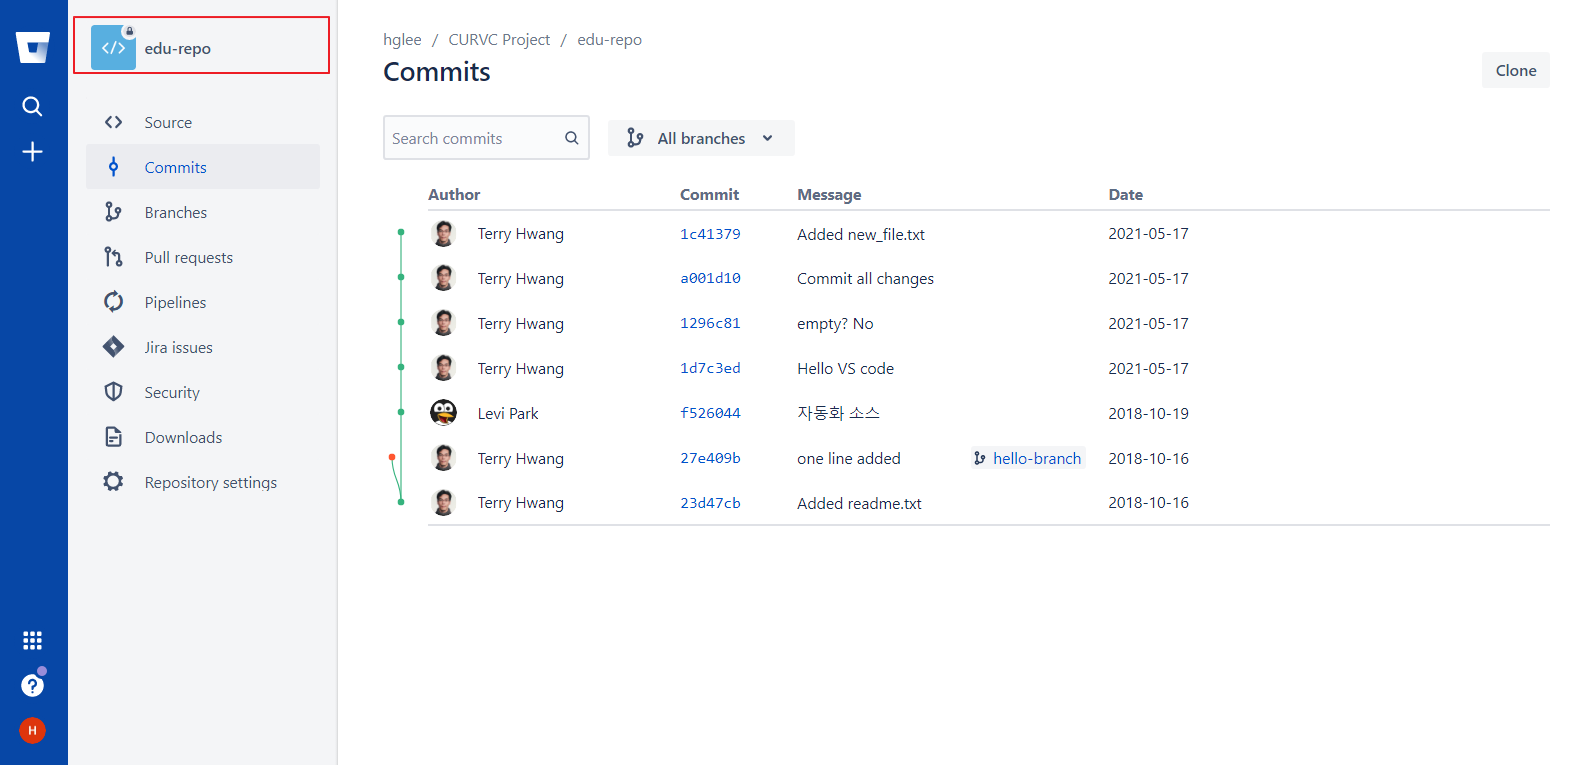This screenshot has width=1584, height=765.
Task: Open Downloads in the sidebar
Action: tap(203, 437)
